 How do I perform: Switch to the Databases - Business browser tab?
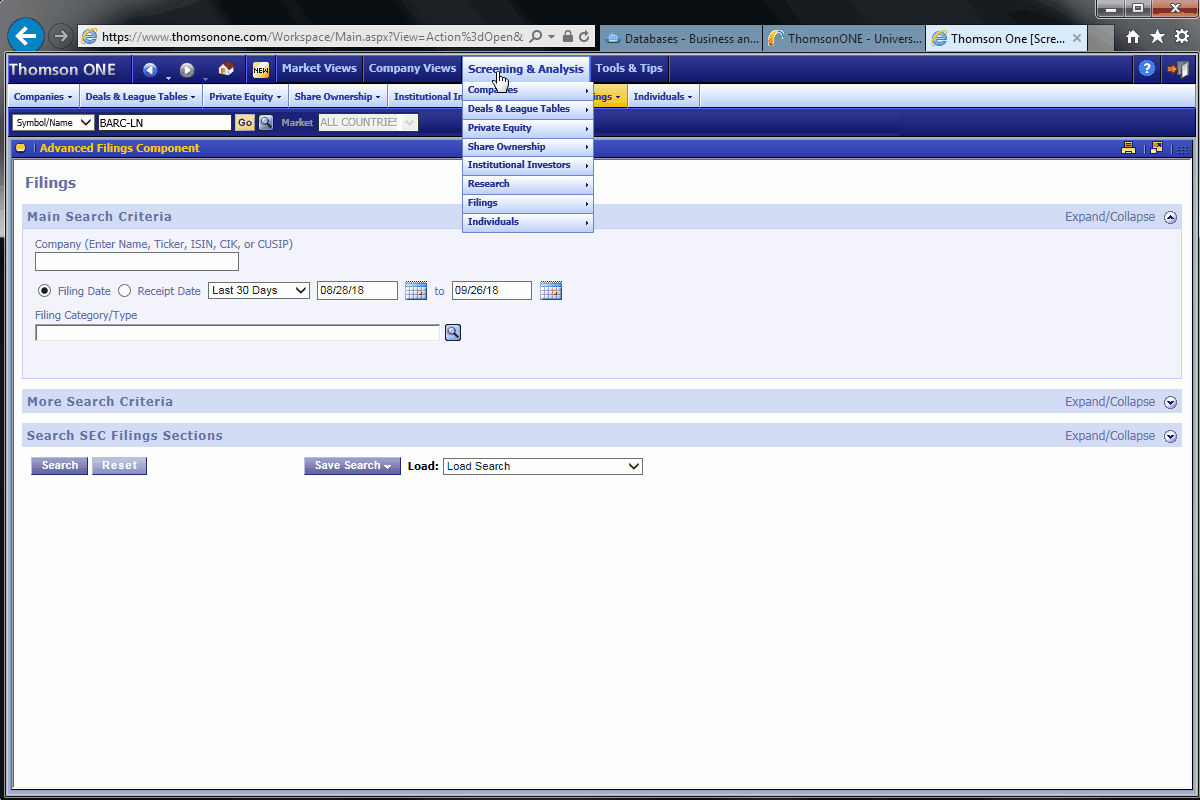tap(682, 39)
